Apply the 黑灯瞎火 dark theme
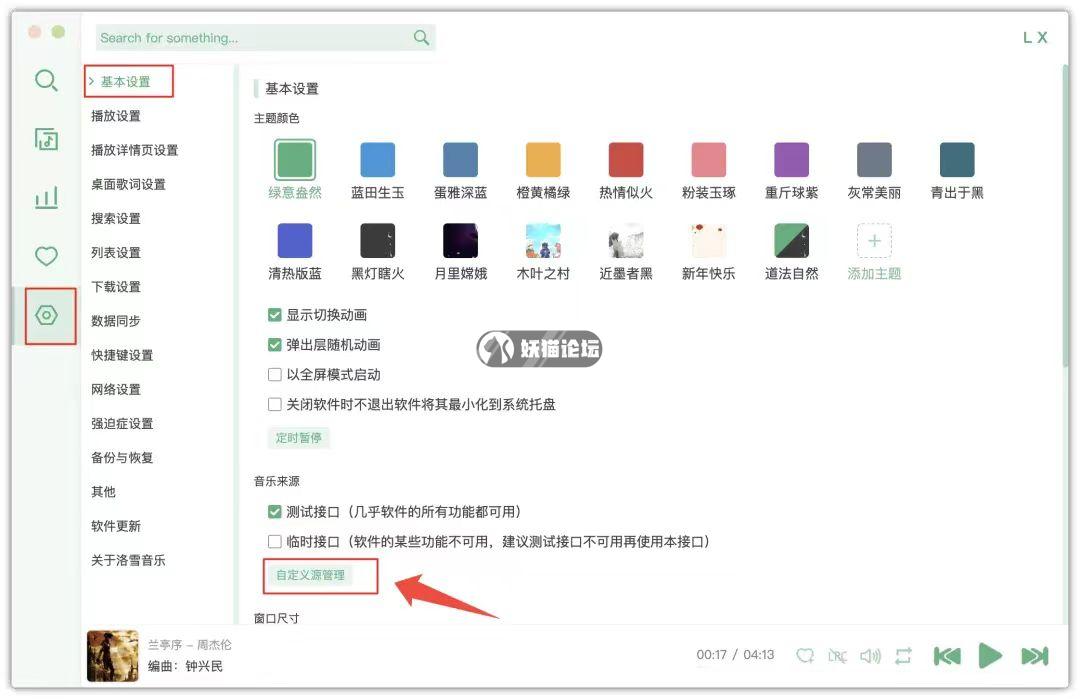1080x699 pixels. click(x=377, y=241)
